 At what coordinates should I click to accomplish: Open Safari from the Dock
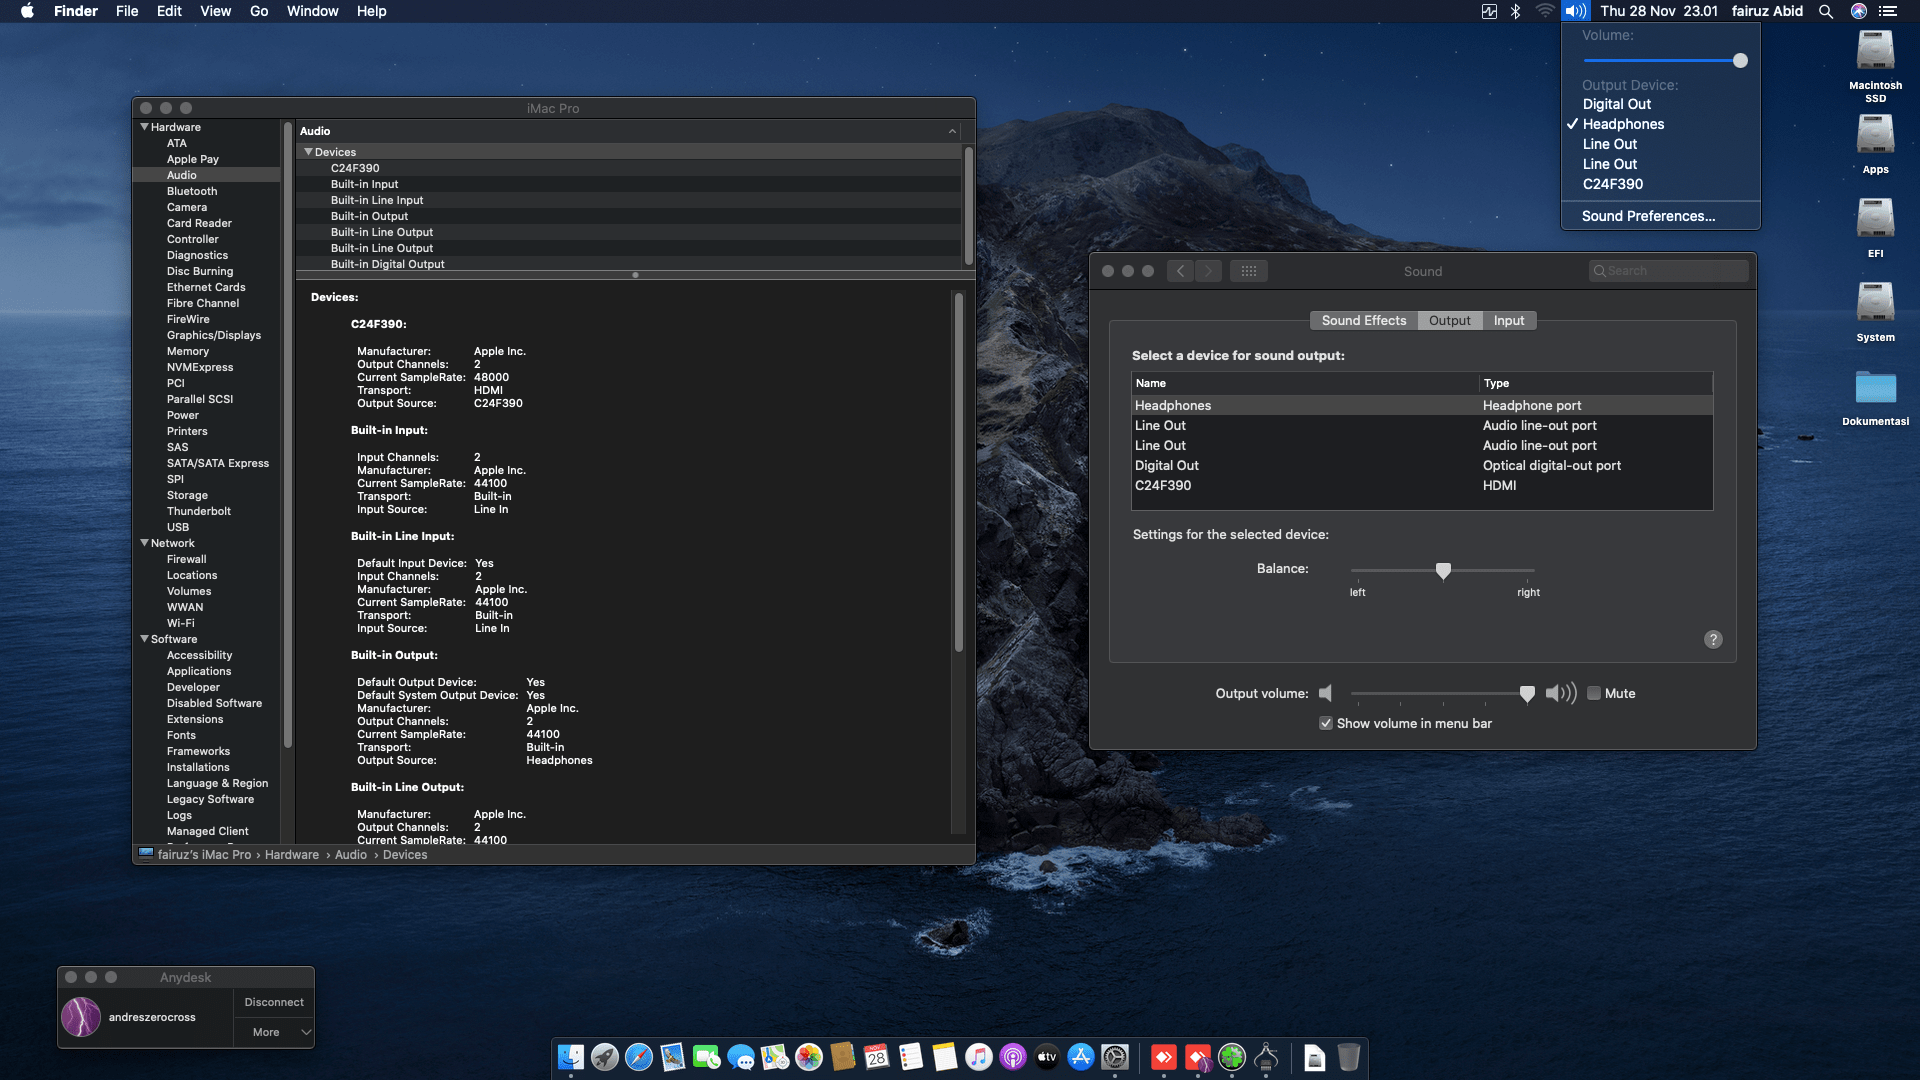638,1057
